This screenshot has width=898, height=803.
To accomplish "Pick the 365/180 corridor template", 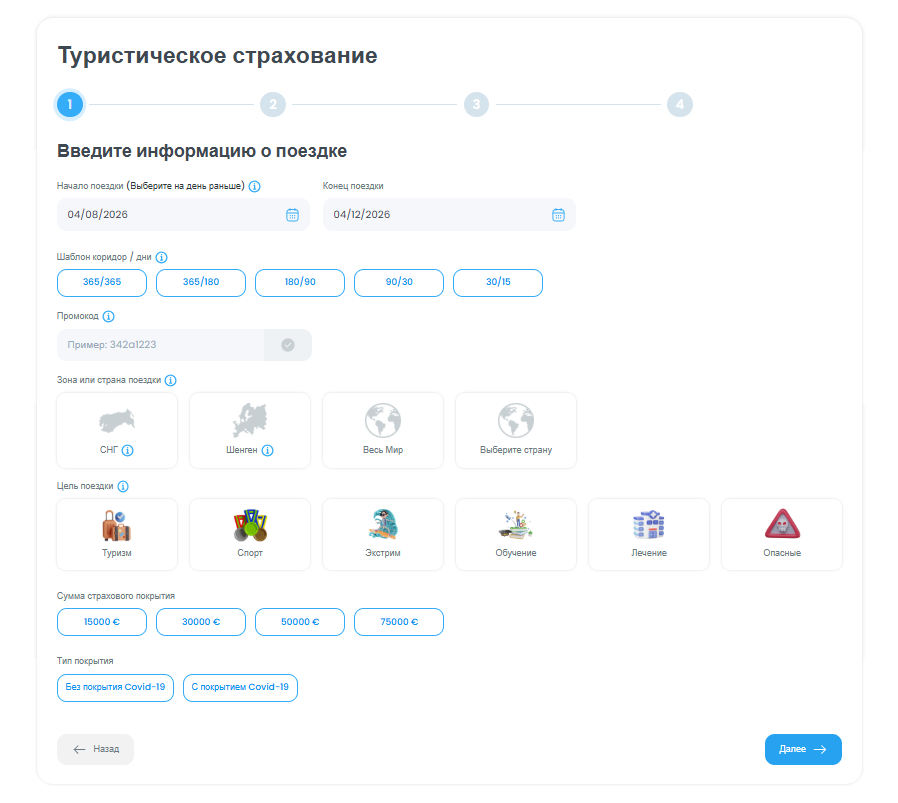I will (x=200, y=283).
